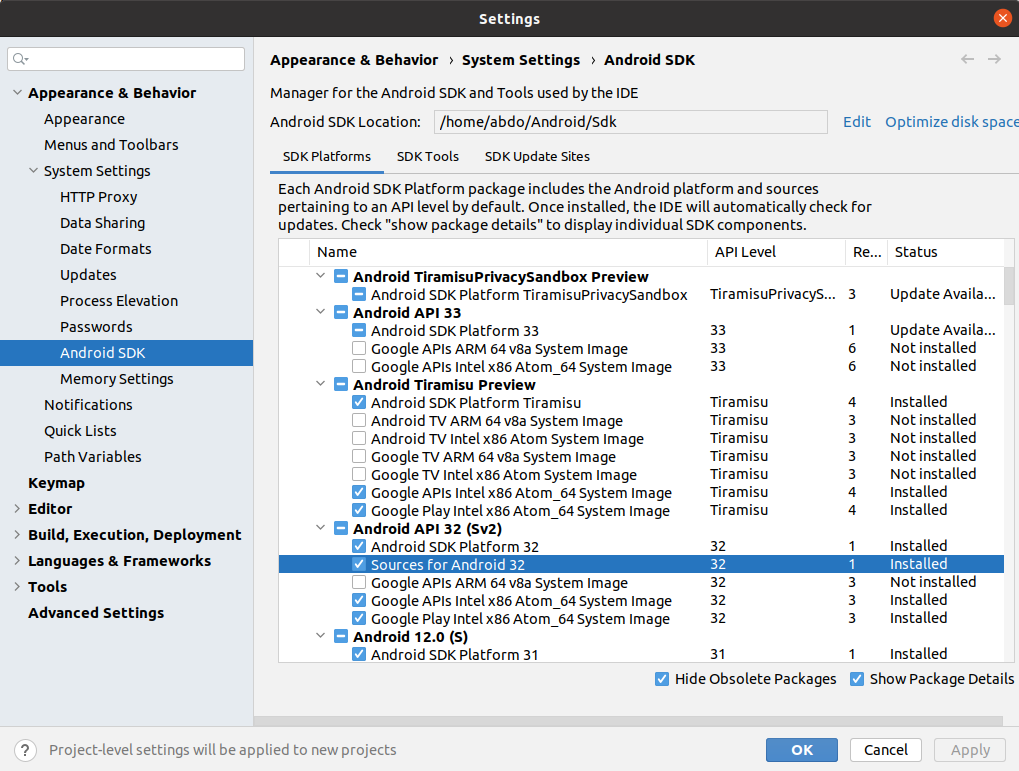Viewport: 1019px width, 771px height.
Task: Switch to SDK Tools tab
Action: pyautogui.click(x=428, y=157)
